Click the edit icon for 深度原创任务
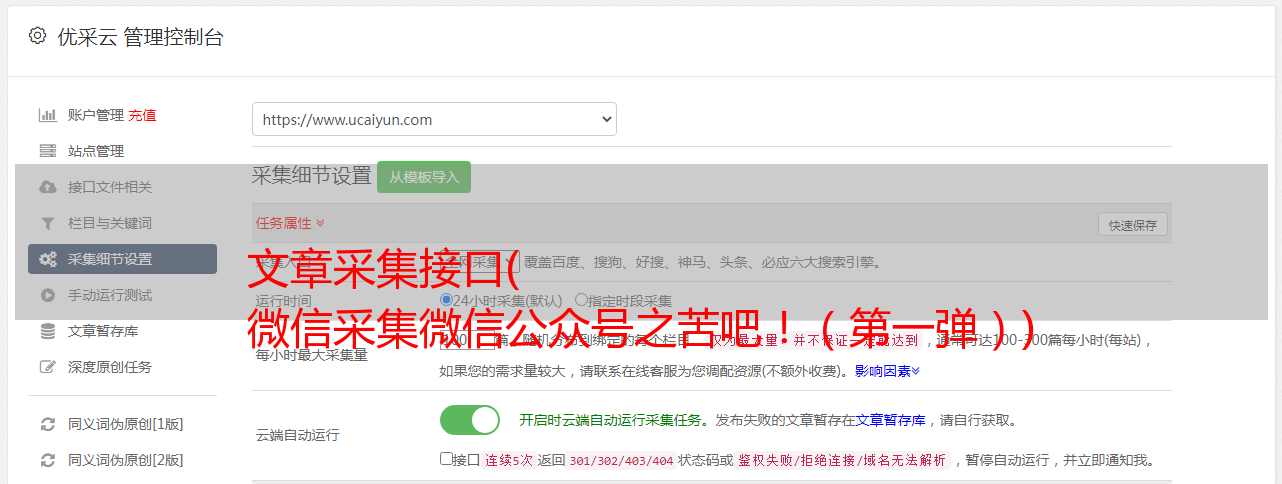1282x484 pixels. tap(47, 367)
